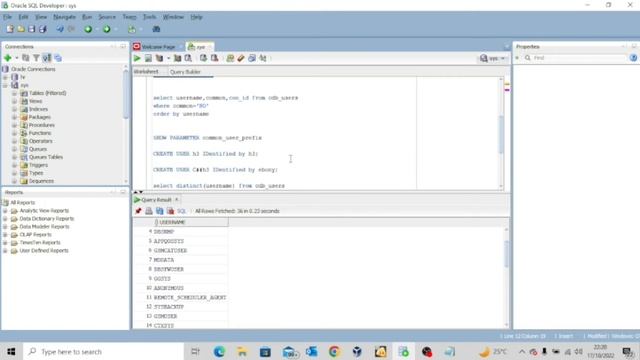Image resolution: width=640 pixels, height=360 pixels.
Task: Refresh the Query Result grid
Action: point(160,211)
